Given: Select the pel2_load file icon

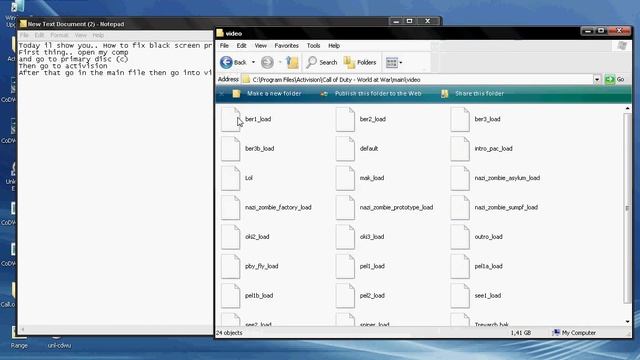Looking at the screenshot, I should pos(345,296).
